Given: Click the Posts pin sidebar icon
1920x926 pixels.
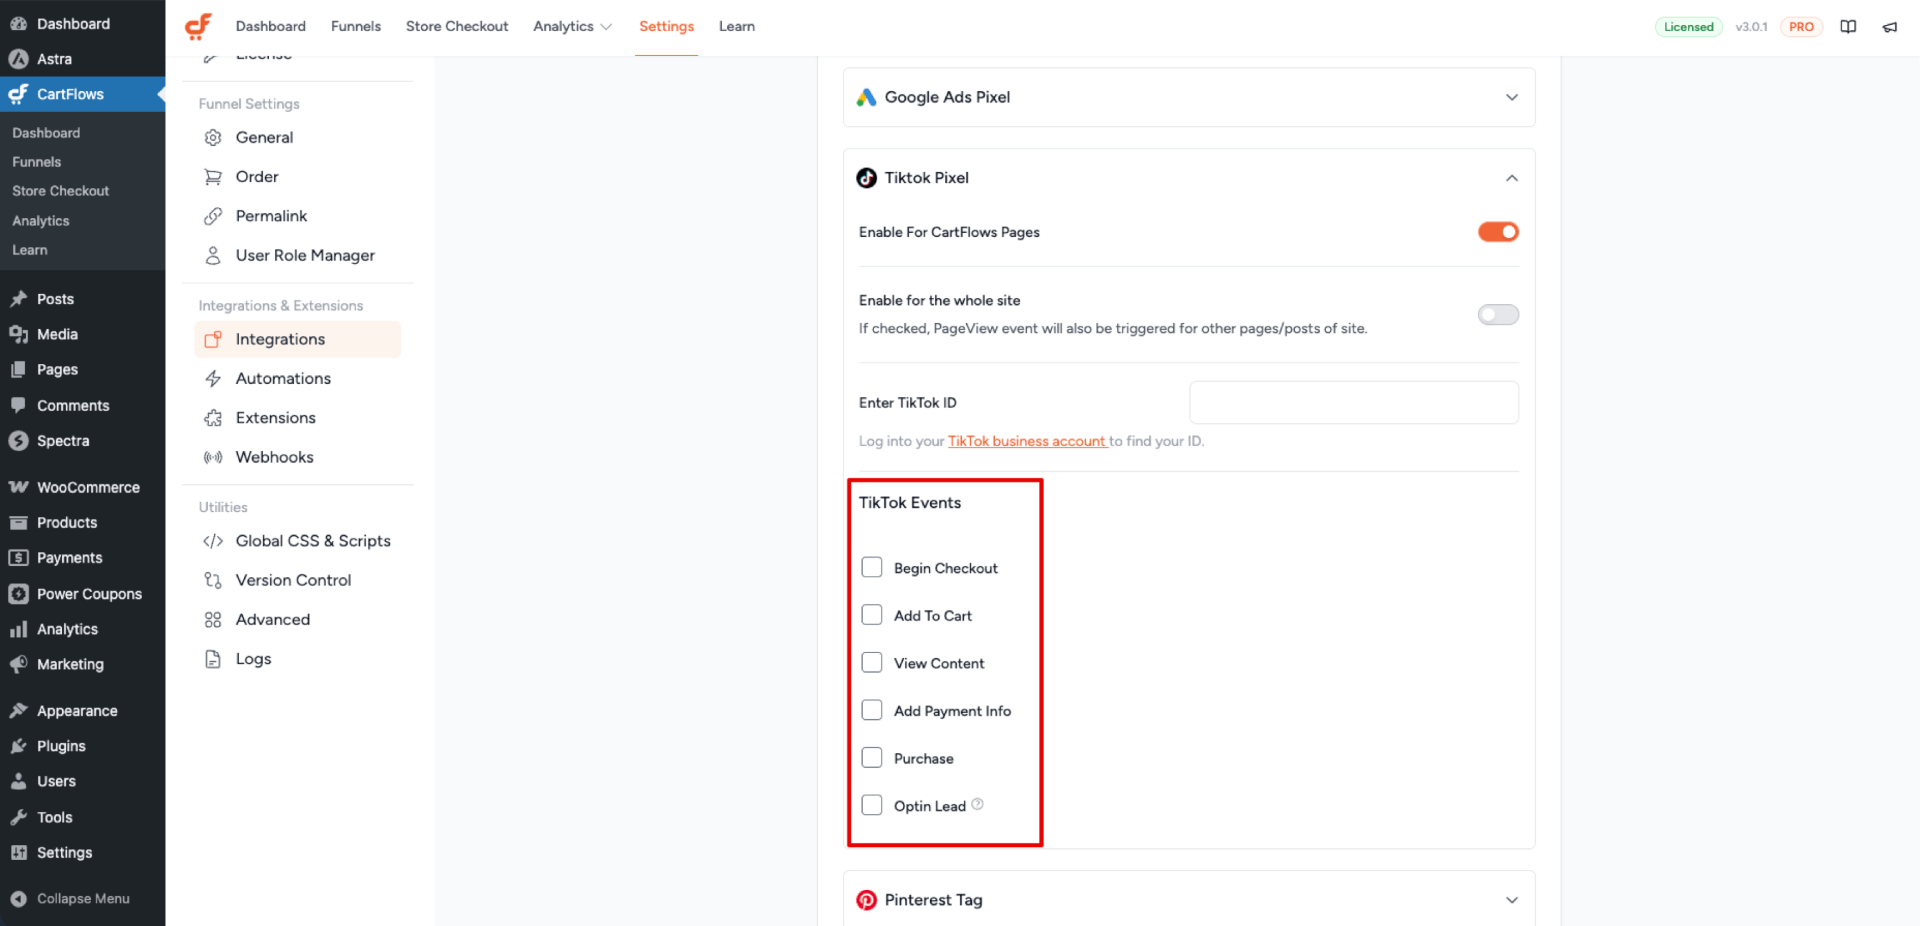Looking at the screenshot, I should pos(18,299).
